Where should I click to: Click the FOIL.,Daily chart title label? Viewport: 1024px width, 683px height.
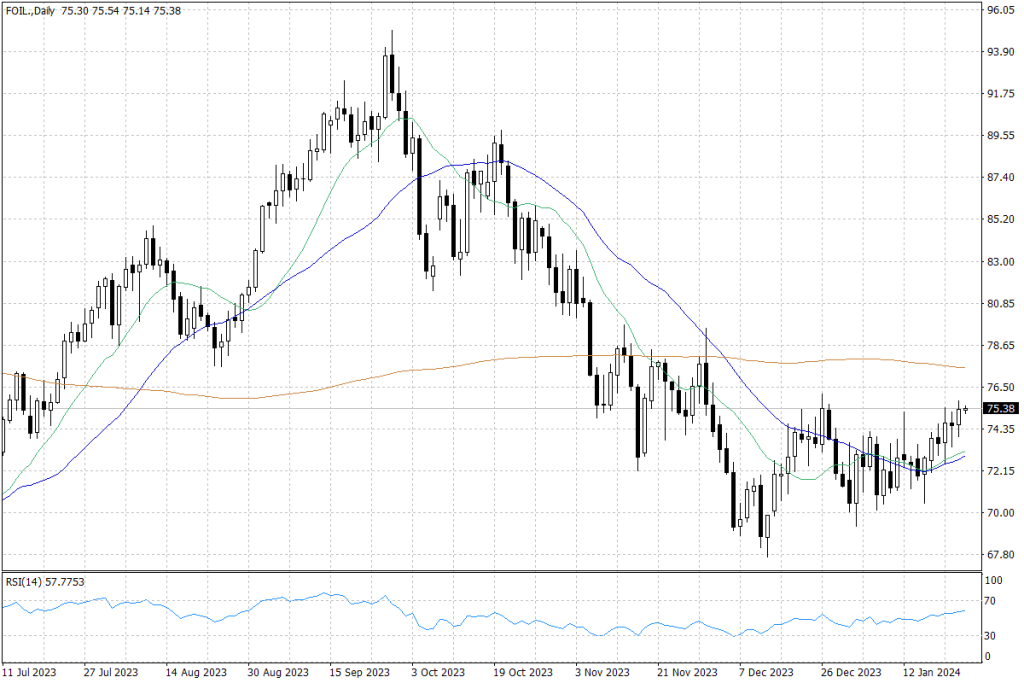(x=30, y=9)
